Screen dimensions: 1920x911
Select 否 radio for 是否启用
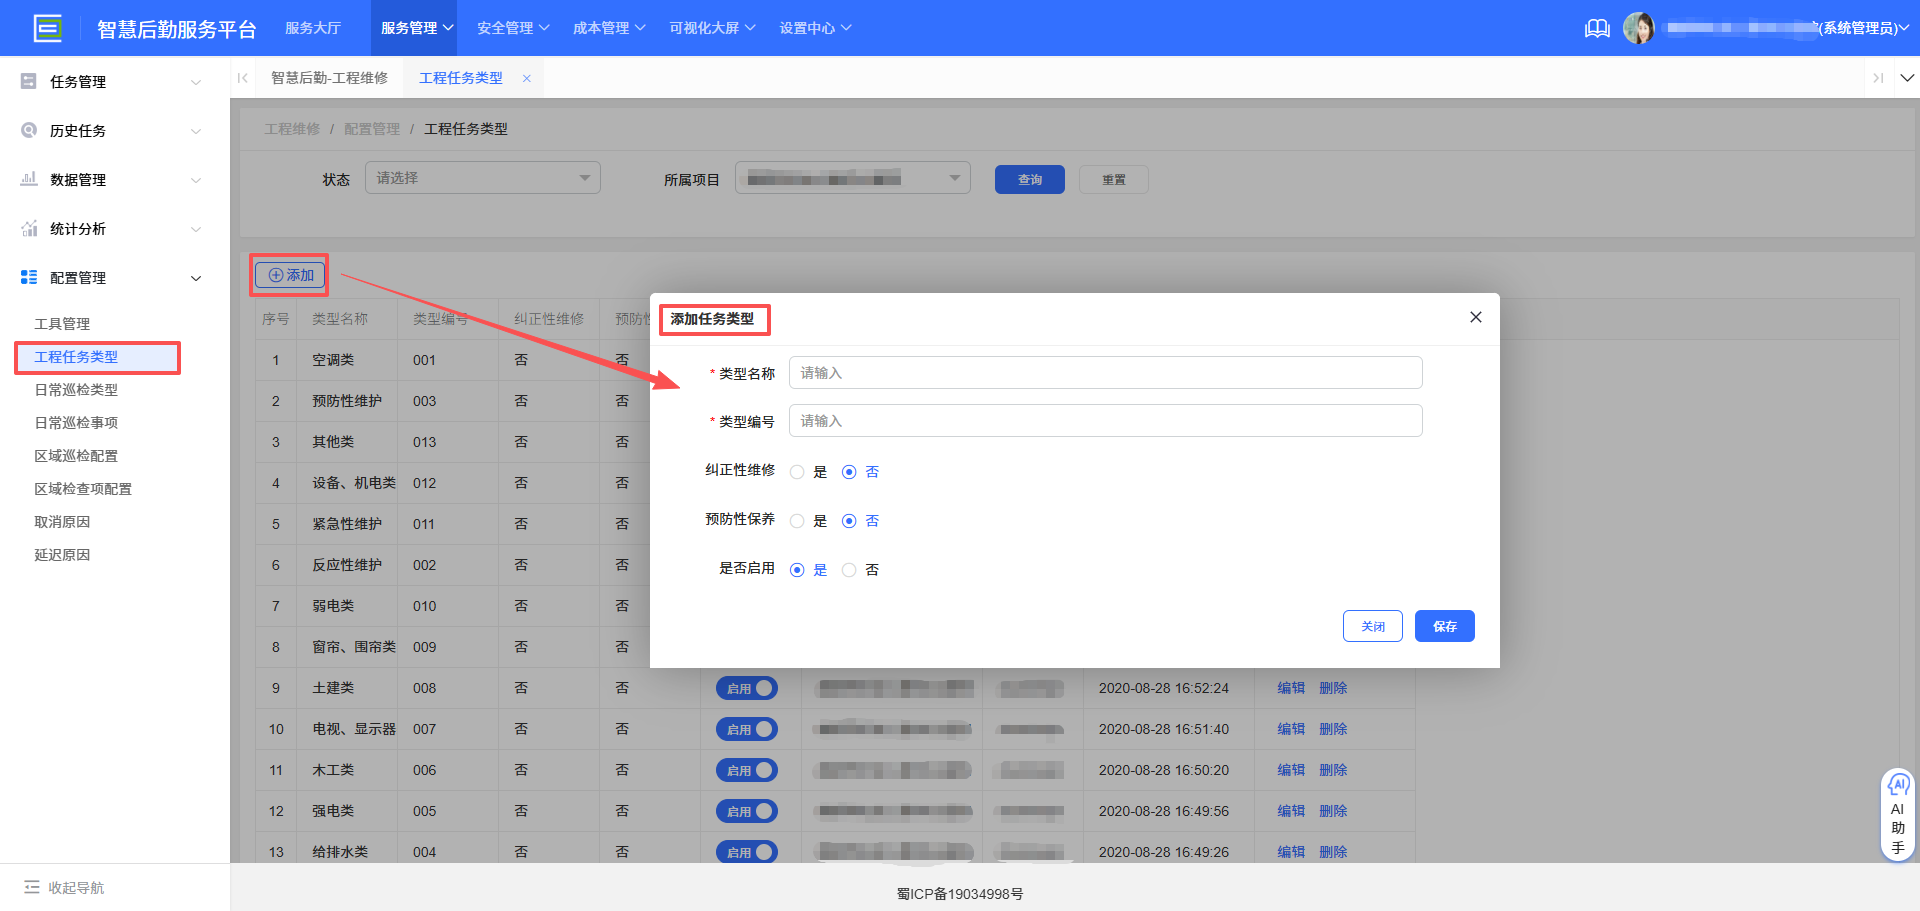pos(849,569)
